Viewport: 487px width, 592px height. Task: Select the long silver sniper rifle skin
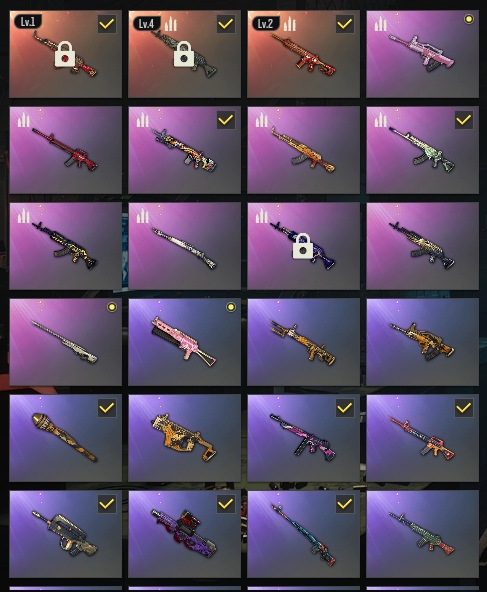[185, 246]
